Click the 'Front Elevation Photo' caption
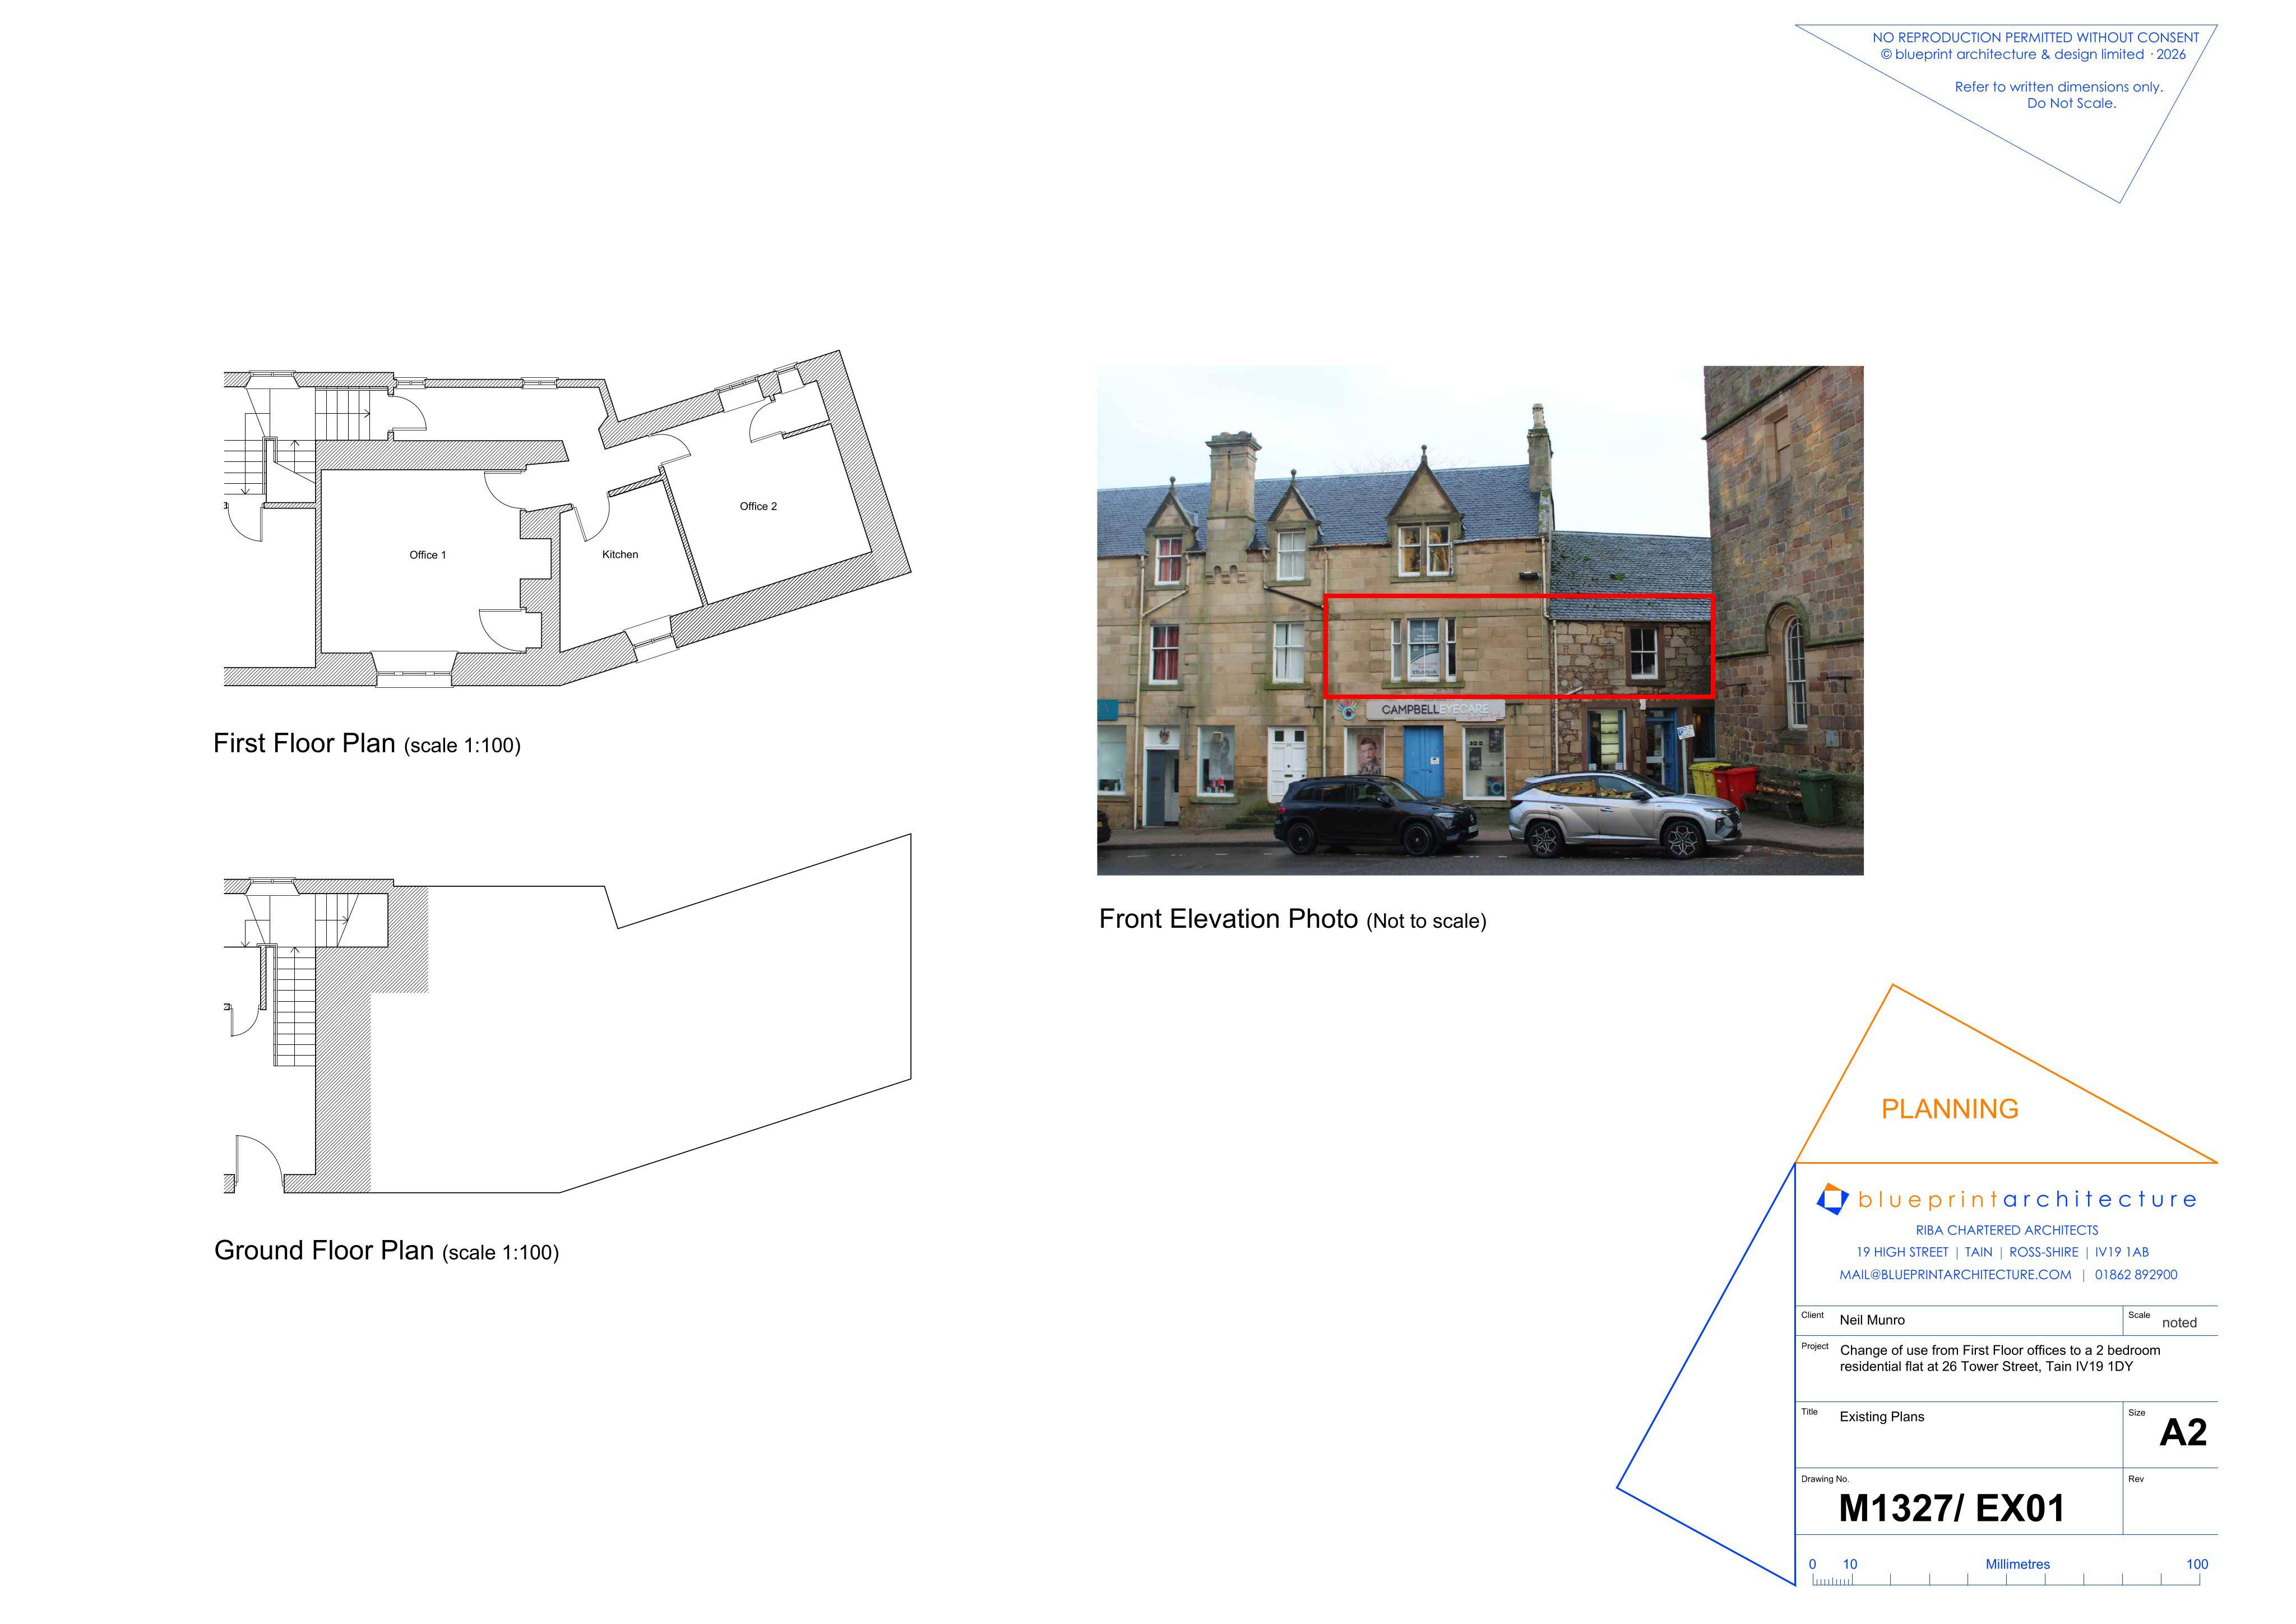This screenshot has height=1624, width=2296. pyautogui.click(x=1293, y=920)
